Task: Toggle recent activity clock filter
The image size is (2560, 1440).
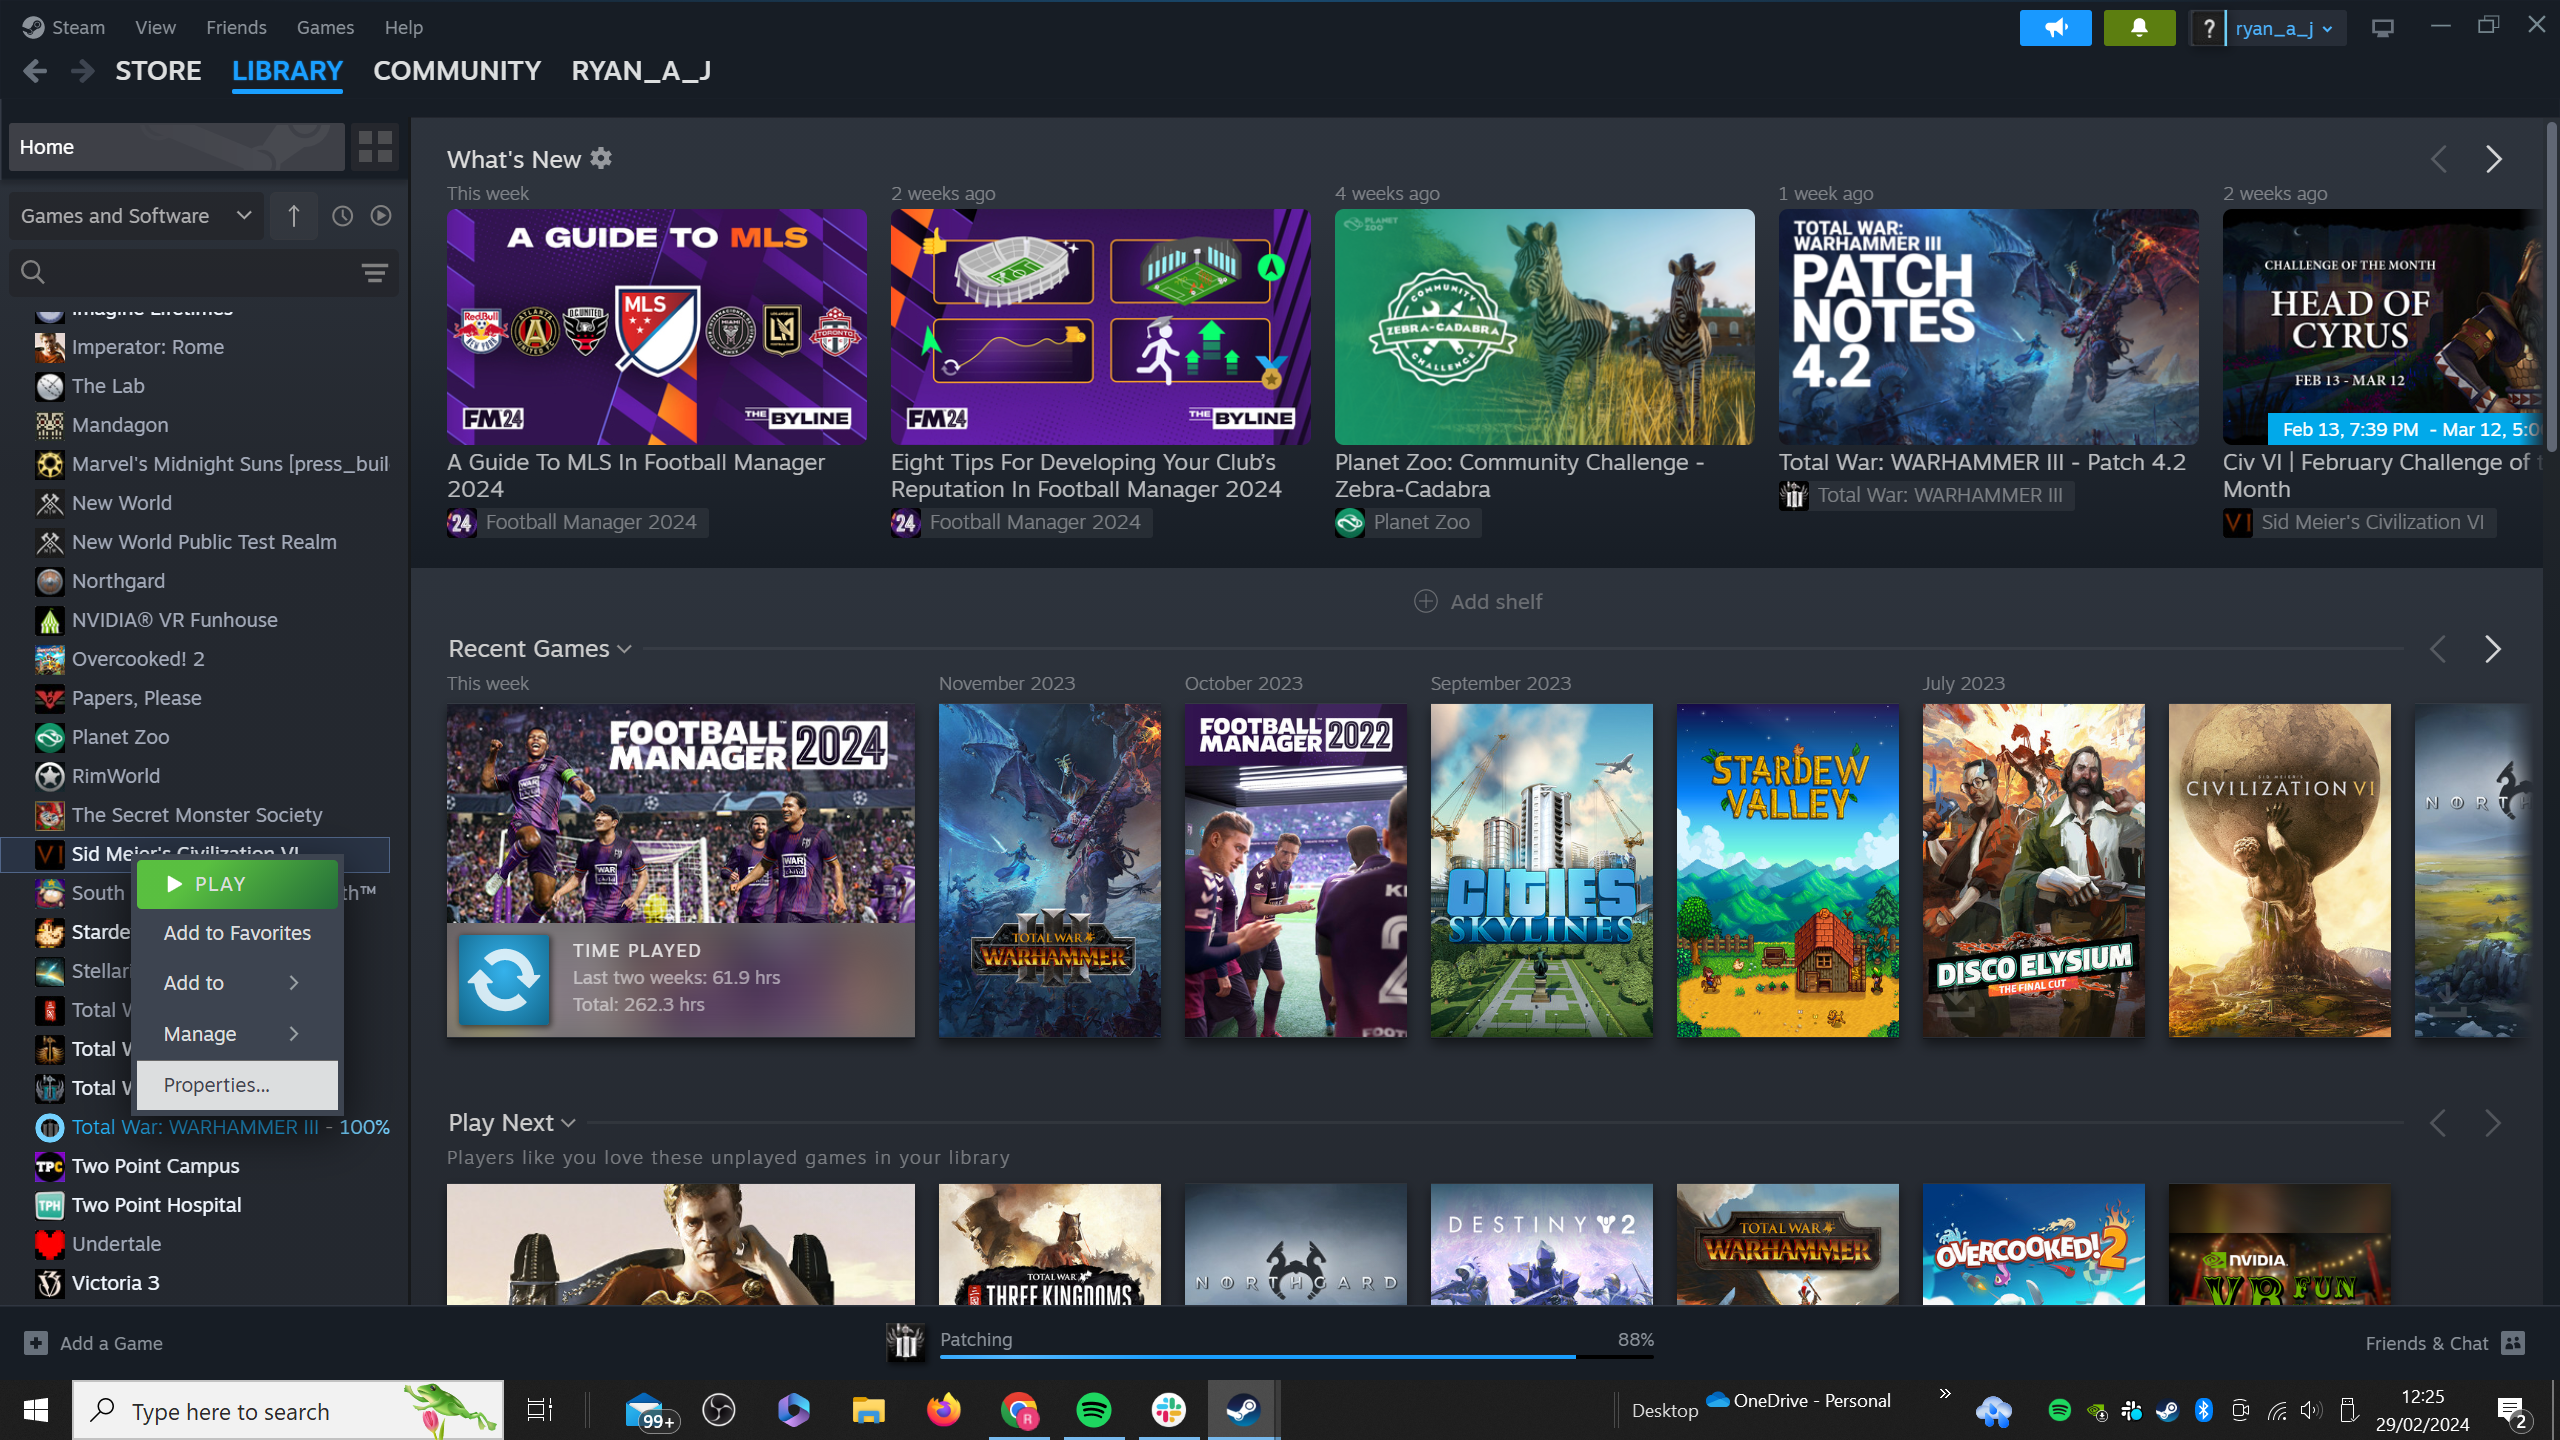Action: click(x=342, y=216)
